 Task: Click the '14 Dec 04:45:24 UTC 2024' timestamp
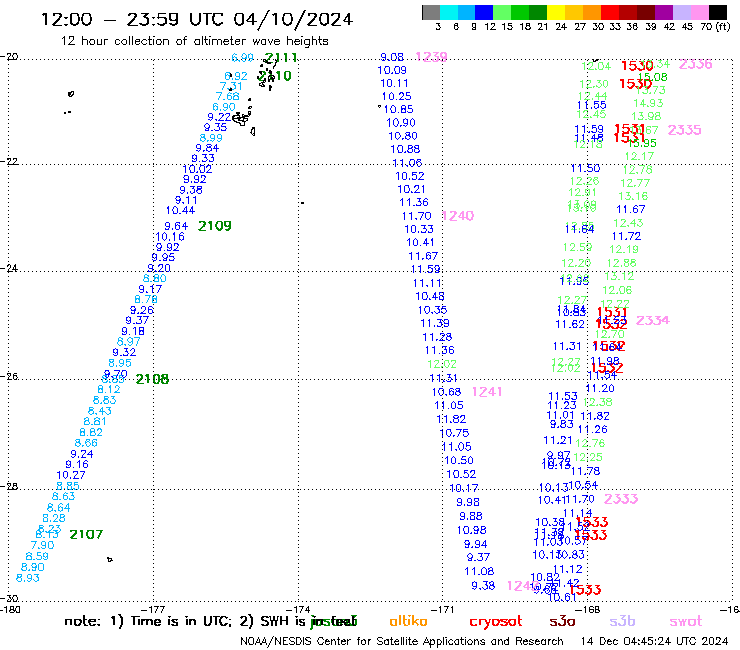pos(654,641)
